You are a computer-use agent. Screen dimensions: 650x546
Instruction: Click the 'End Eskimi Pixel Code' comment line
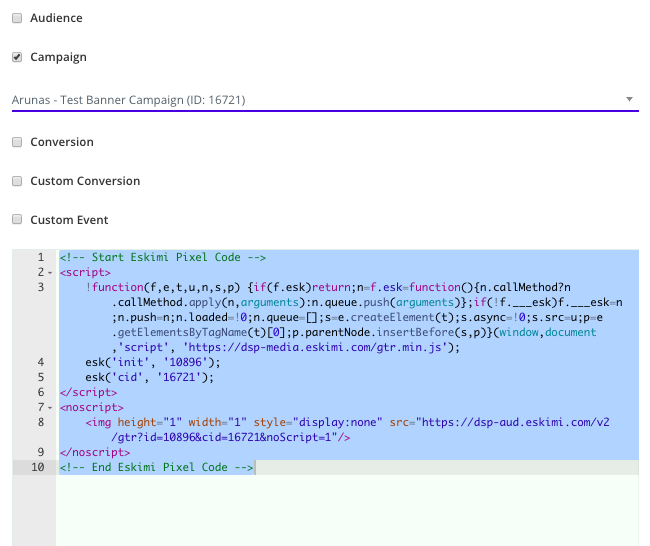[156, 467]
